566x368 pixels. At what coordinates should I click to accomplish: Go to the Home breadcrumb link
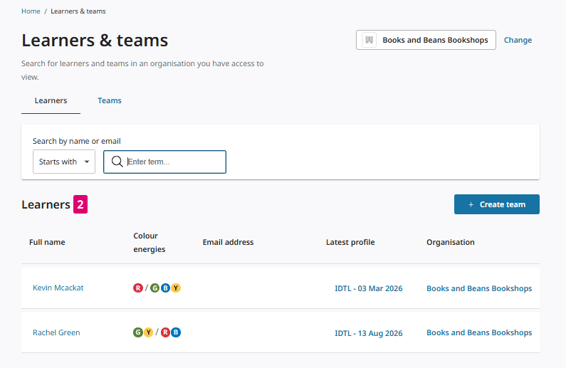click(31, 11)
